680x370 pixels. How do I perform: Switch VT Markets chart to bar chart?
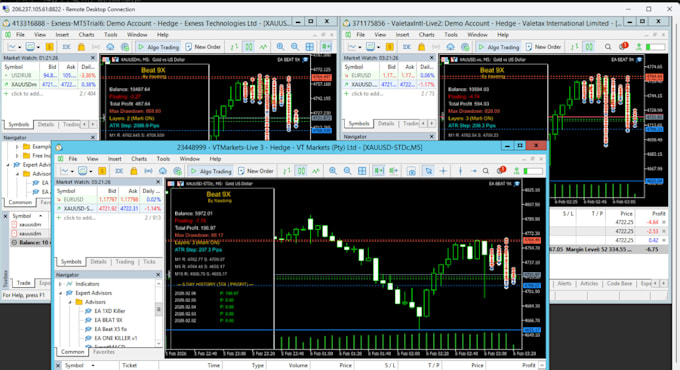pyautogui.click(x=287, y=171)
